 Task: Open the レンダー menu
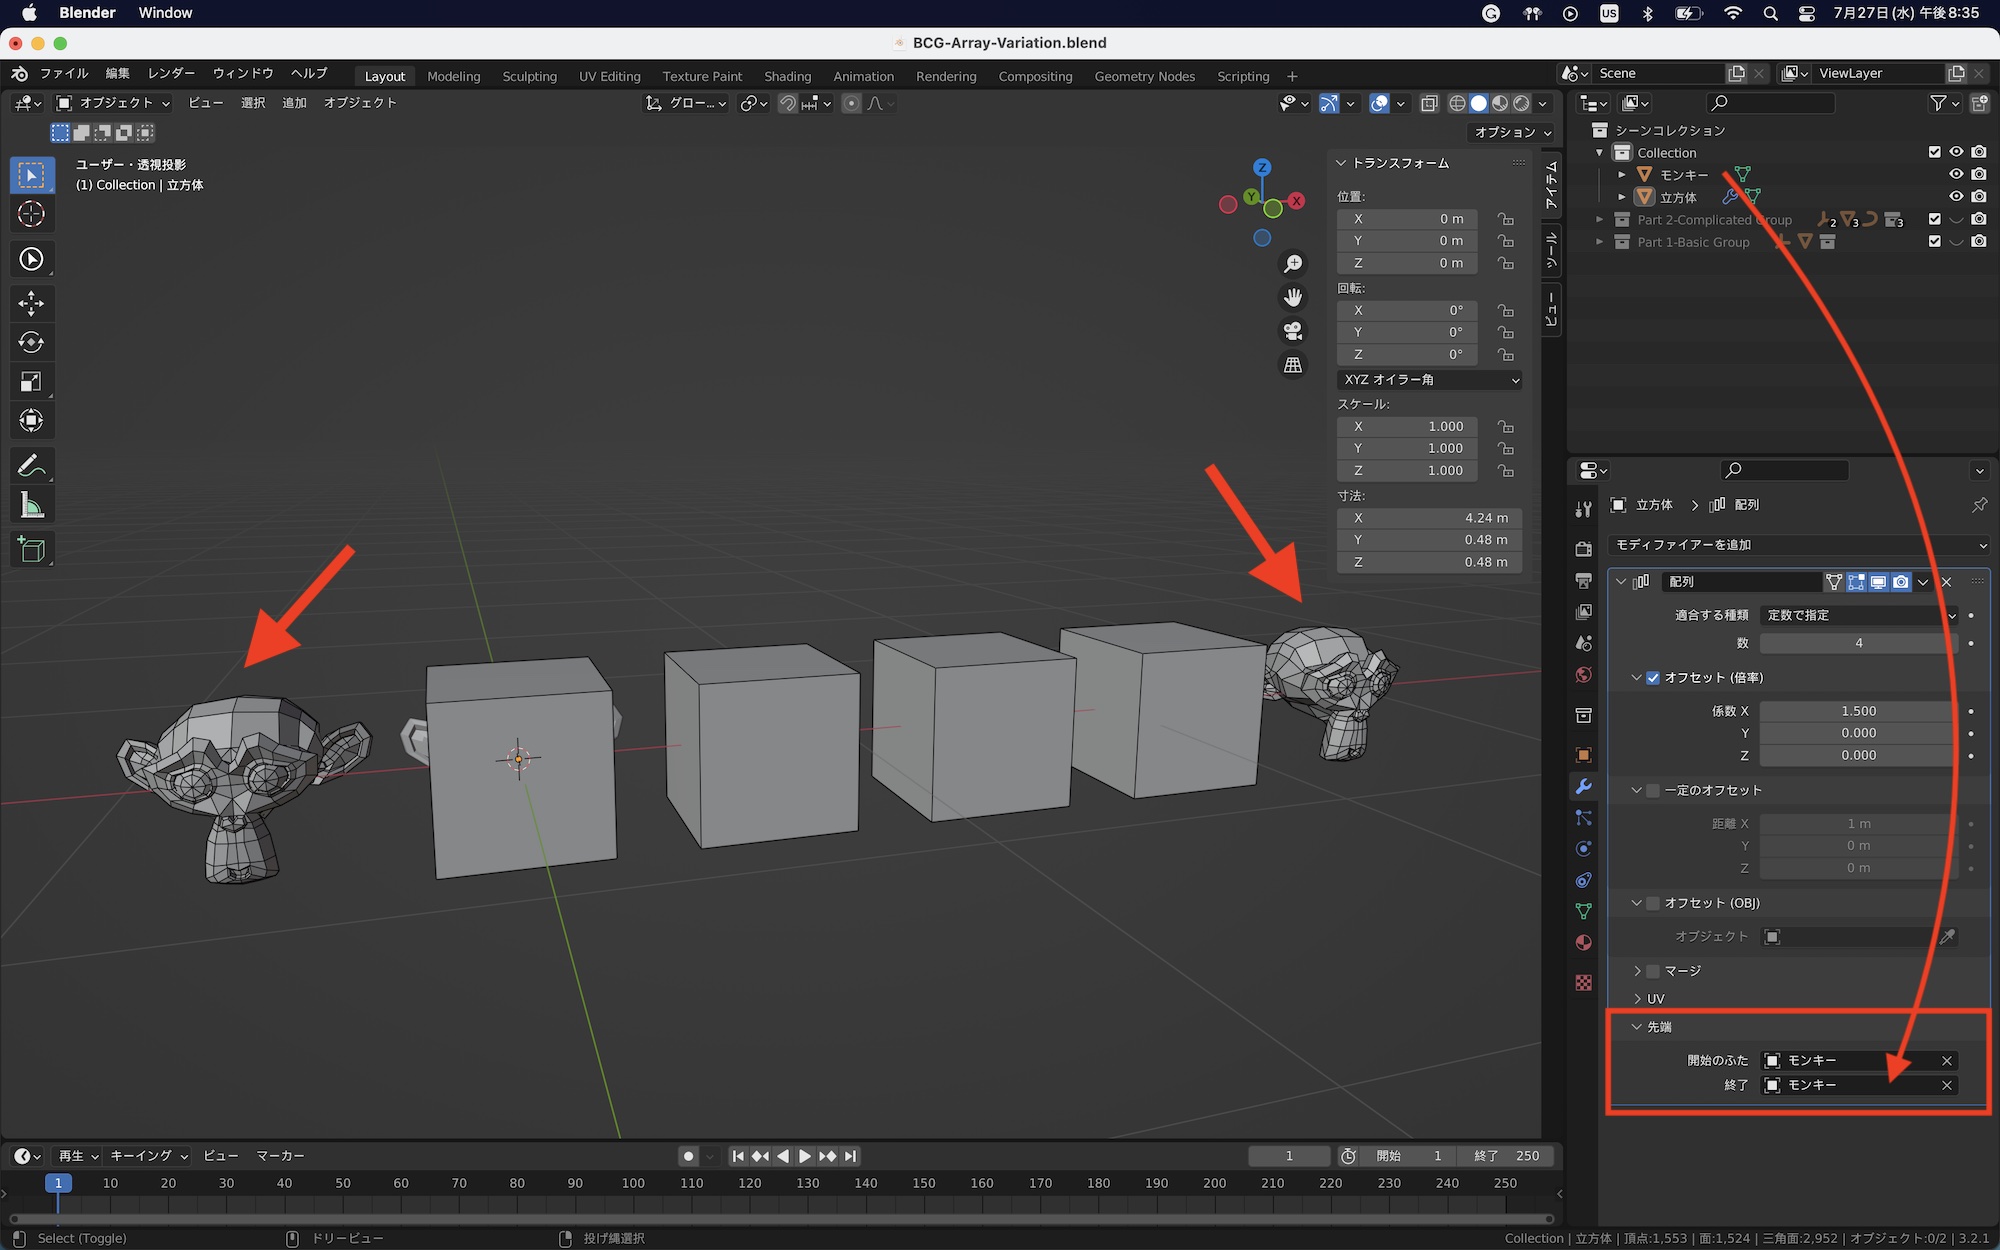171,73
